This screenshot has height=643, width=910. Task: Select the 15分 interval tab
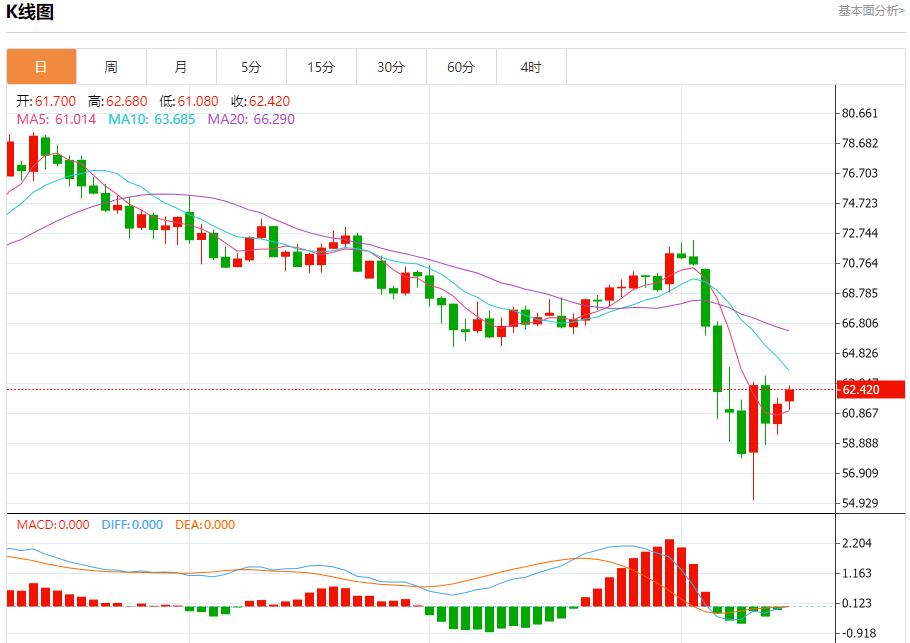coord(321,67)
